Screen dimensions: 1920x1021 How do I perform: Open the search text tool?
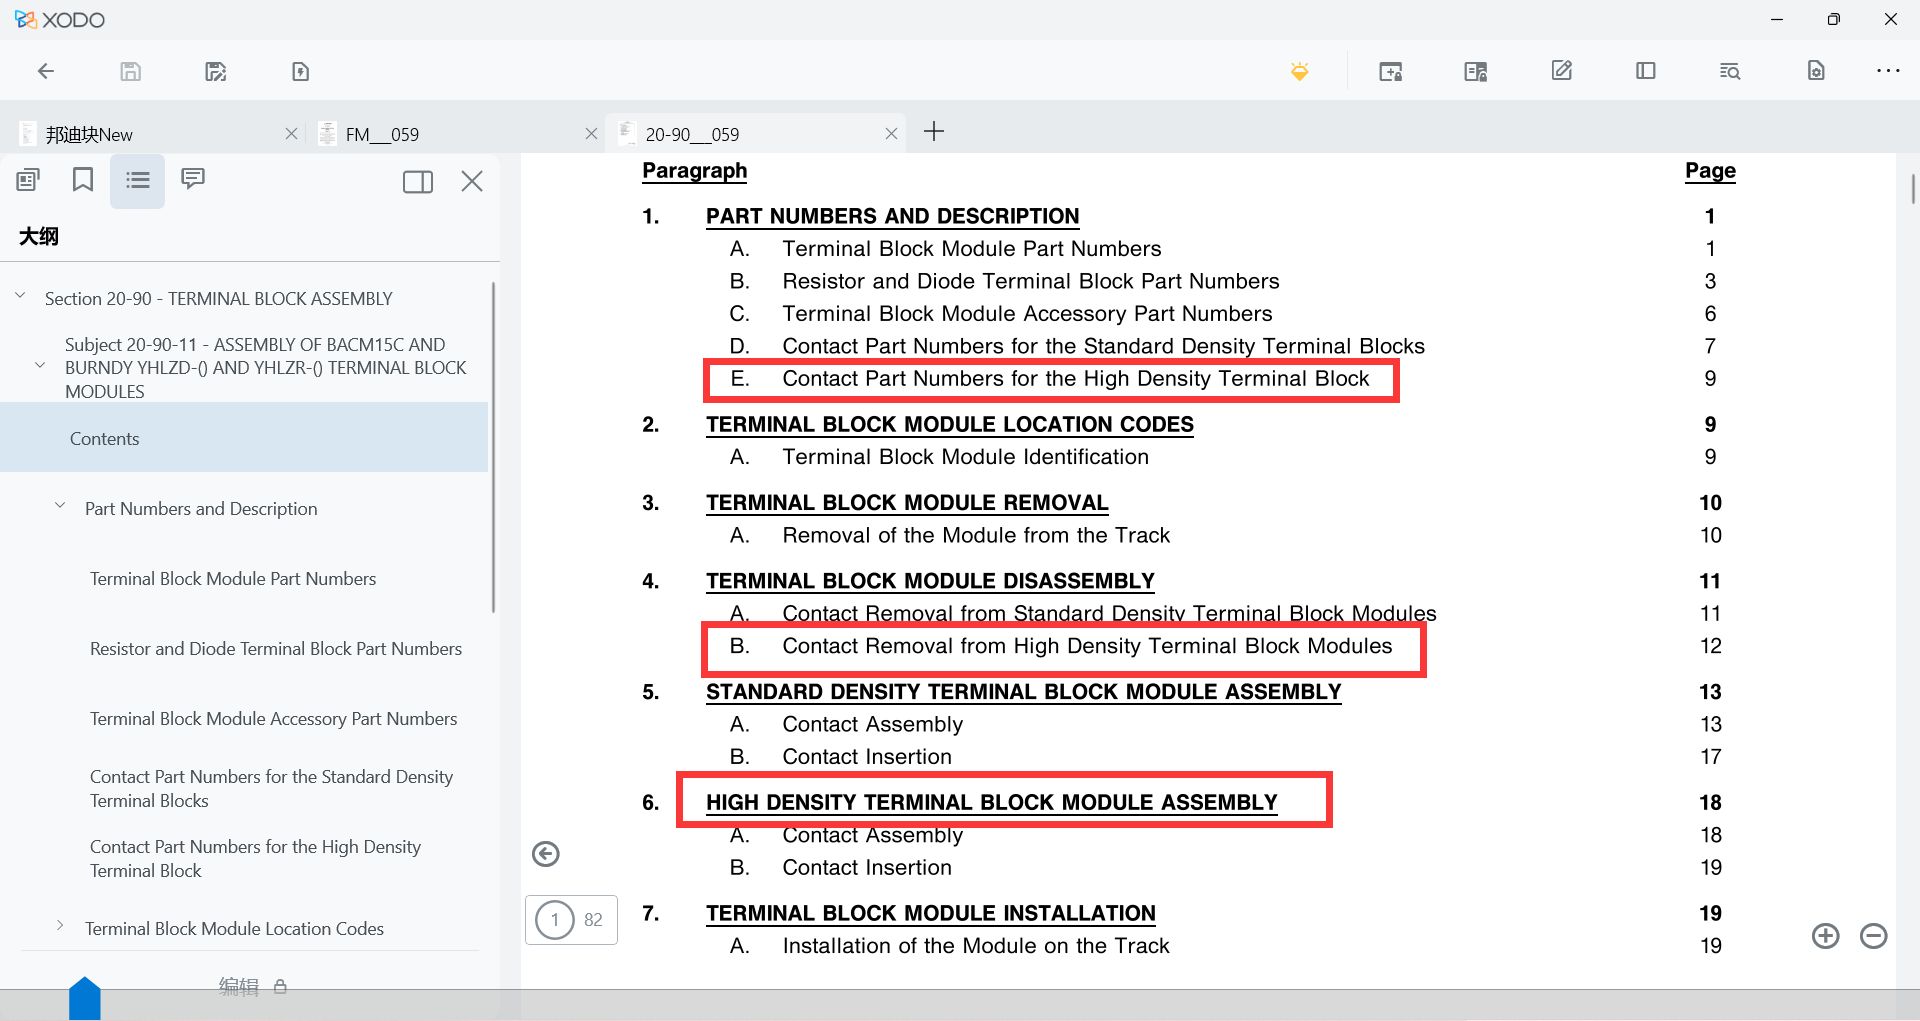[1730, 71]
